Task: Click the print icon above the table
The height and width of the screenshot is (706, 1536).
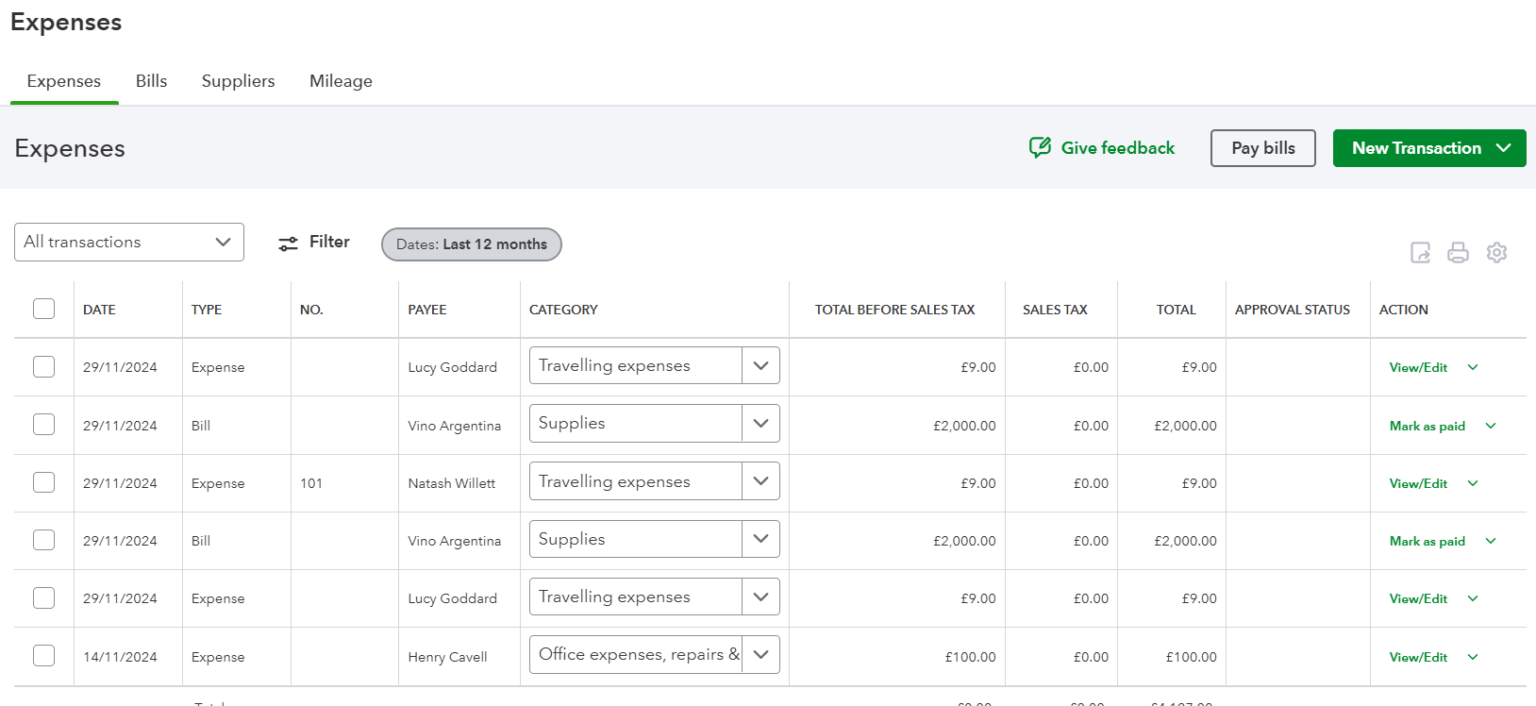Action: coord(1458,252)
